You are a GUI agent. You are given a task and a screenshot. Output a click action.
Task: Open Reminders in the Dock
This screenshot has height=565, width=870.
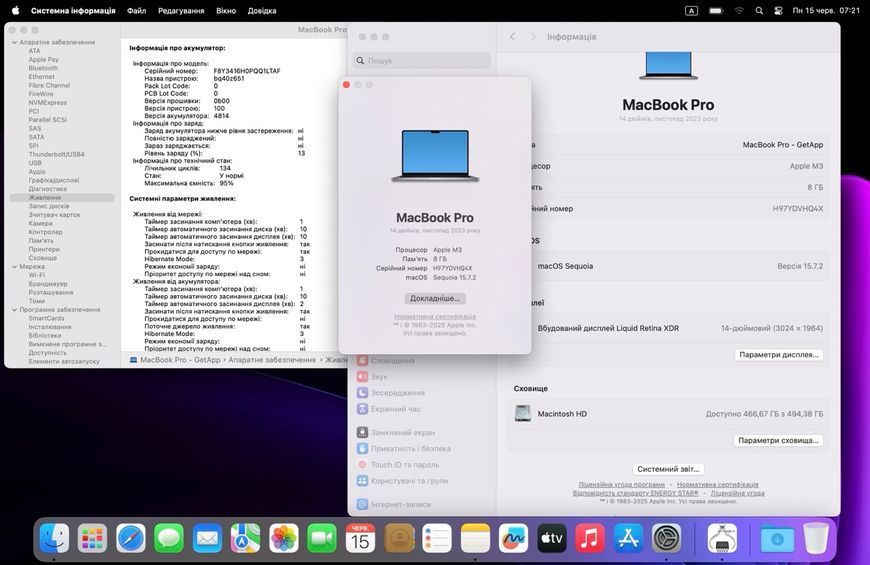[x=437, y=538]
